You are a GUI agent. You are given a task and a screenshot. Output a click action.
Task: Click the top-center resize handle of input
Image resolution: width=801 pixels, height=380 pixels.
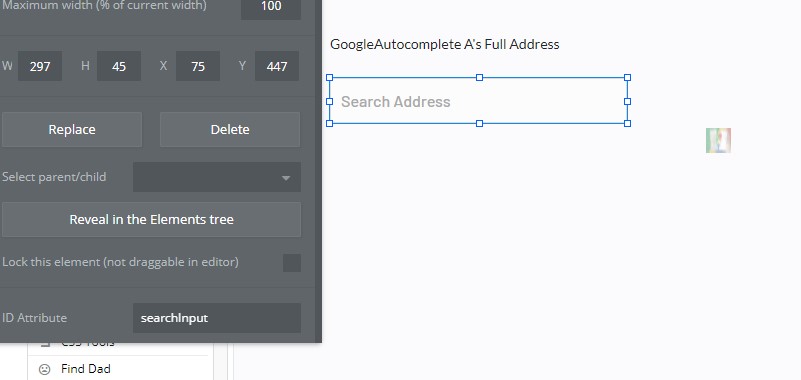[479, 78]
